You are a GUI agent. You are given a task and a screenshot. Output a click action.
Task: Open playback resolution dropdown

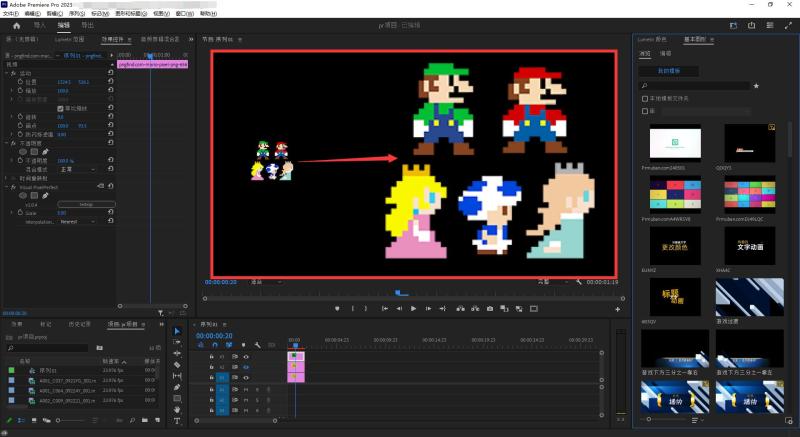553,281
